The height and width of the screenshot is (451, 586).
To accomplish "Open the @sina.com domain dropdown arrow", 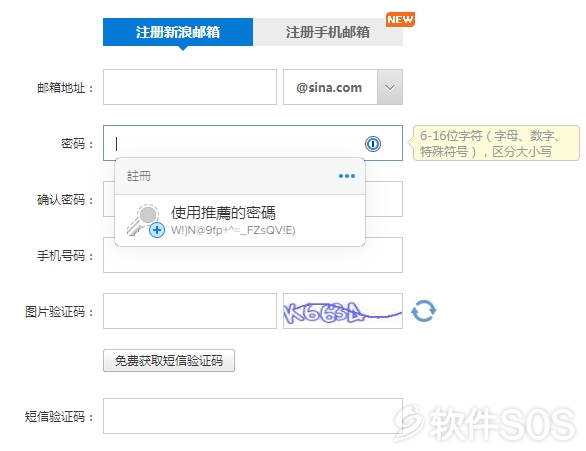I will (x=390, y=87).
